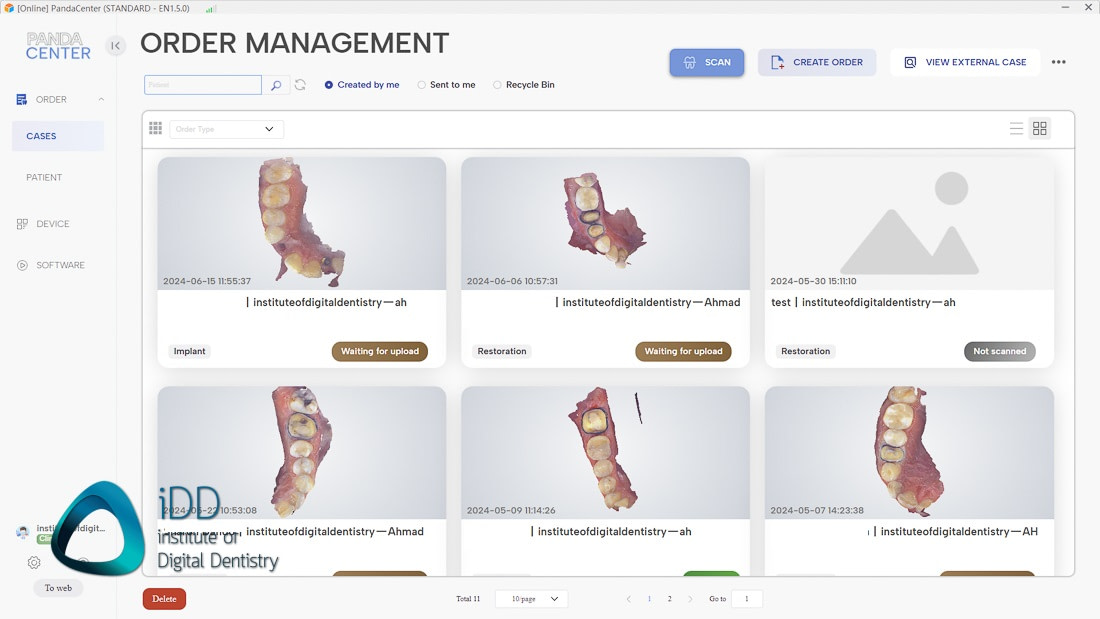Click the search magnifier icon
Image resolution: width=1100 pixels, height=619 pixels.
(277, 85)
